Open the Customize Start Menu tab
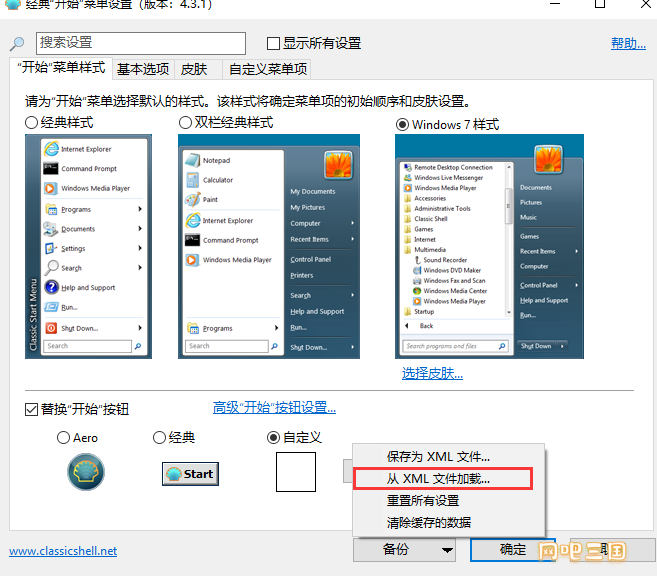 (268, 69)
